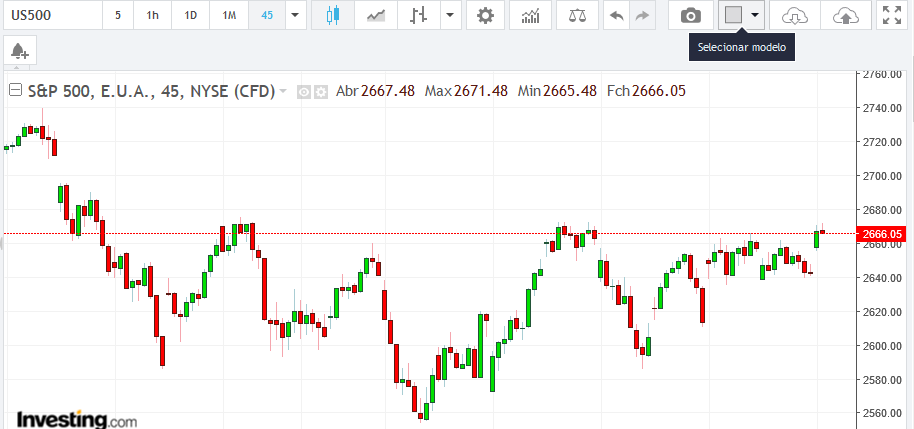914x429 pixels.
Task: Select the 1h interval
Action: tap(152, 15)
